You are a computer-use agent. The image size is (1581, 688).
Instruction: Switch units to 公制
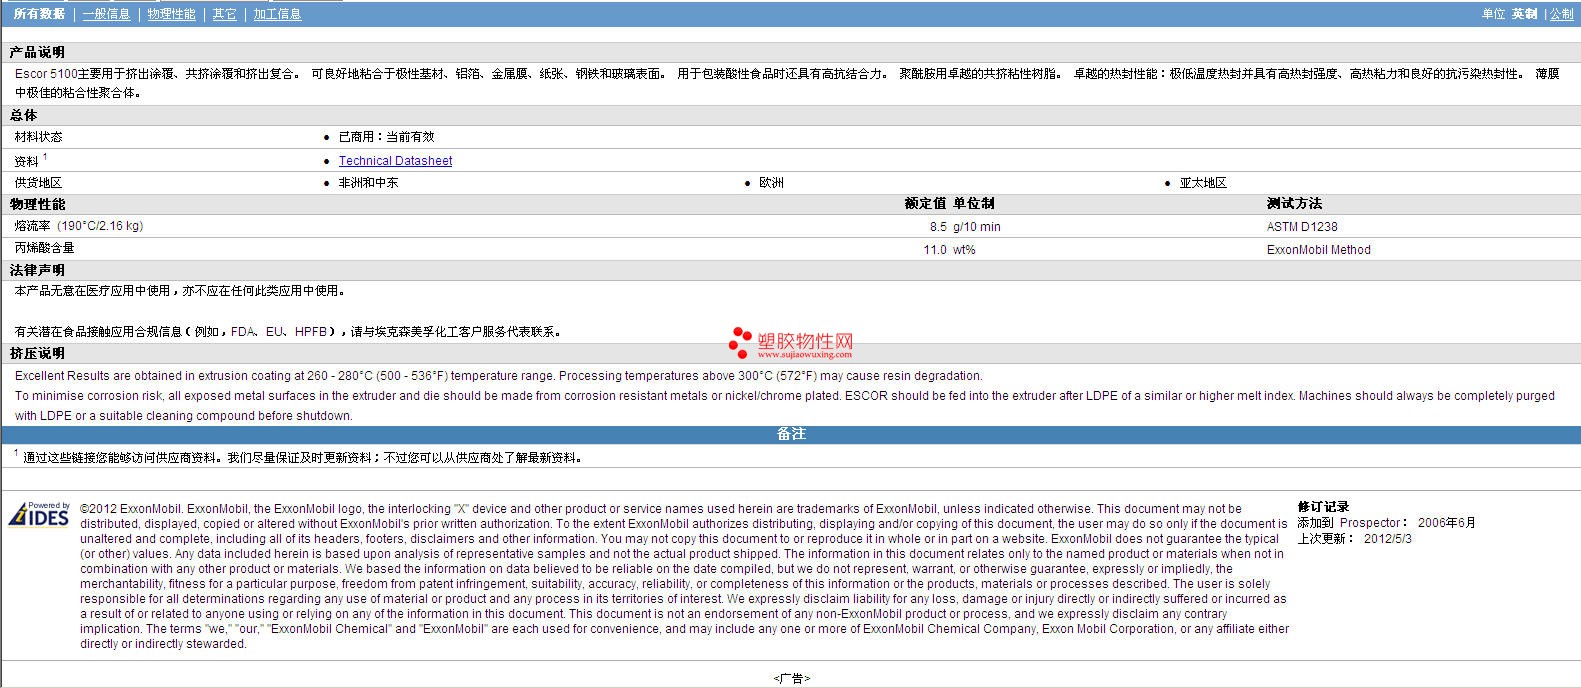(1562, 14)
